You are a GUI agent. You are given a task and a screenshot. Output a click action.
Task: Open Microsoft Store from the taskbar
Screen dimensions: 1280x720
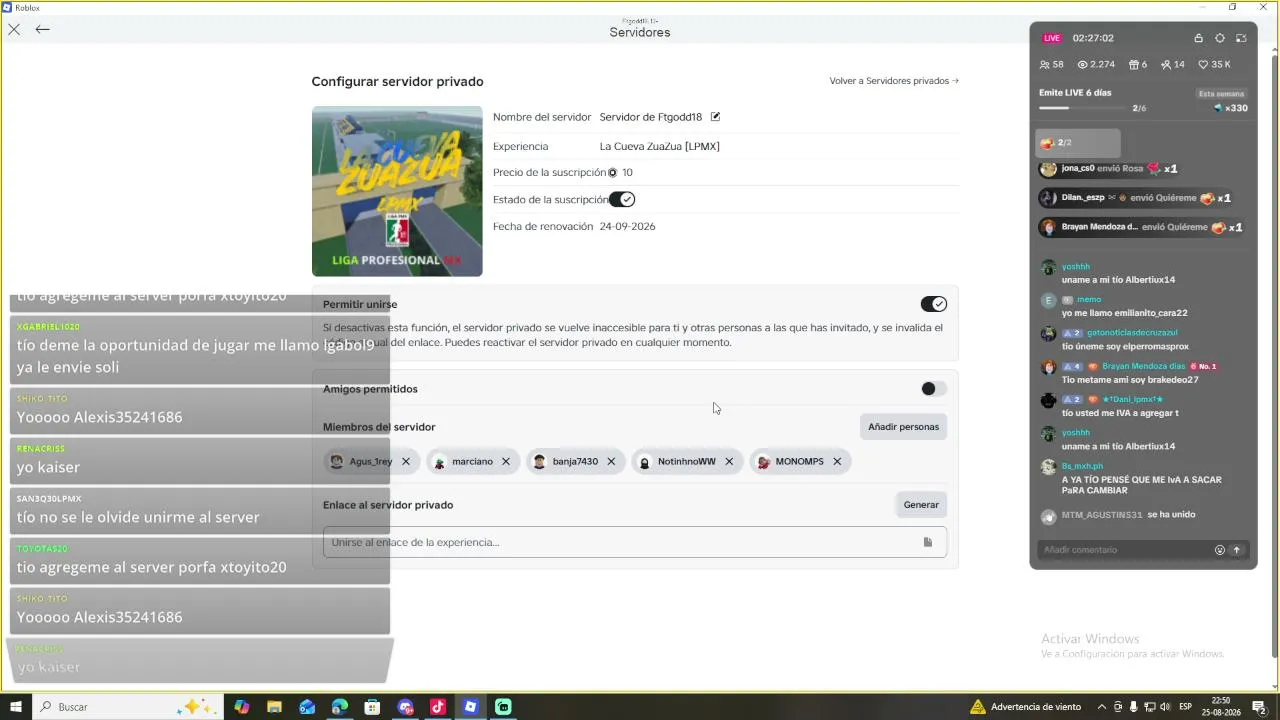click(x=373, y=707)
